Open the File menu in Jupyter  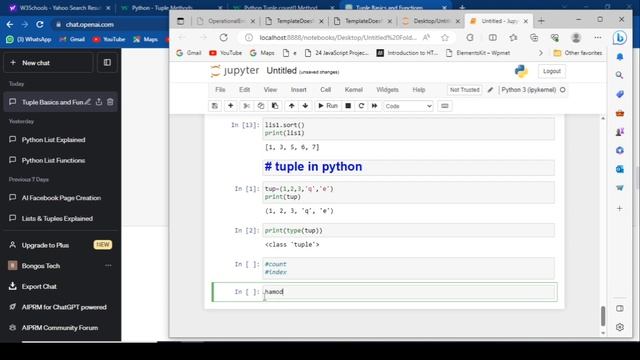(x=220, y=90)
